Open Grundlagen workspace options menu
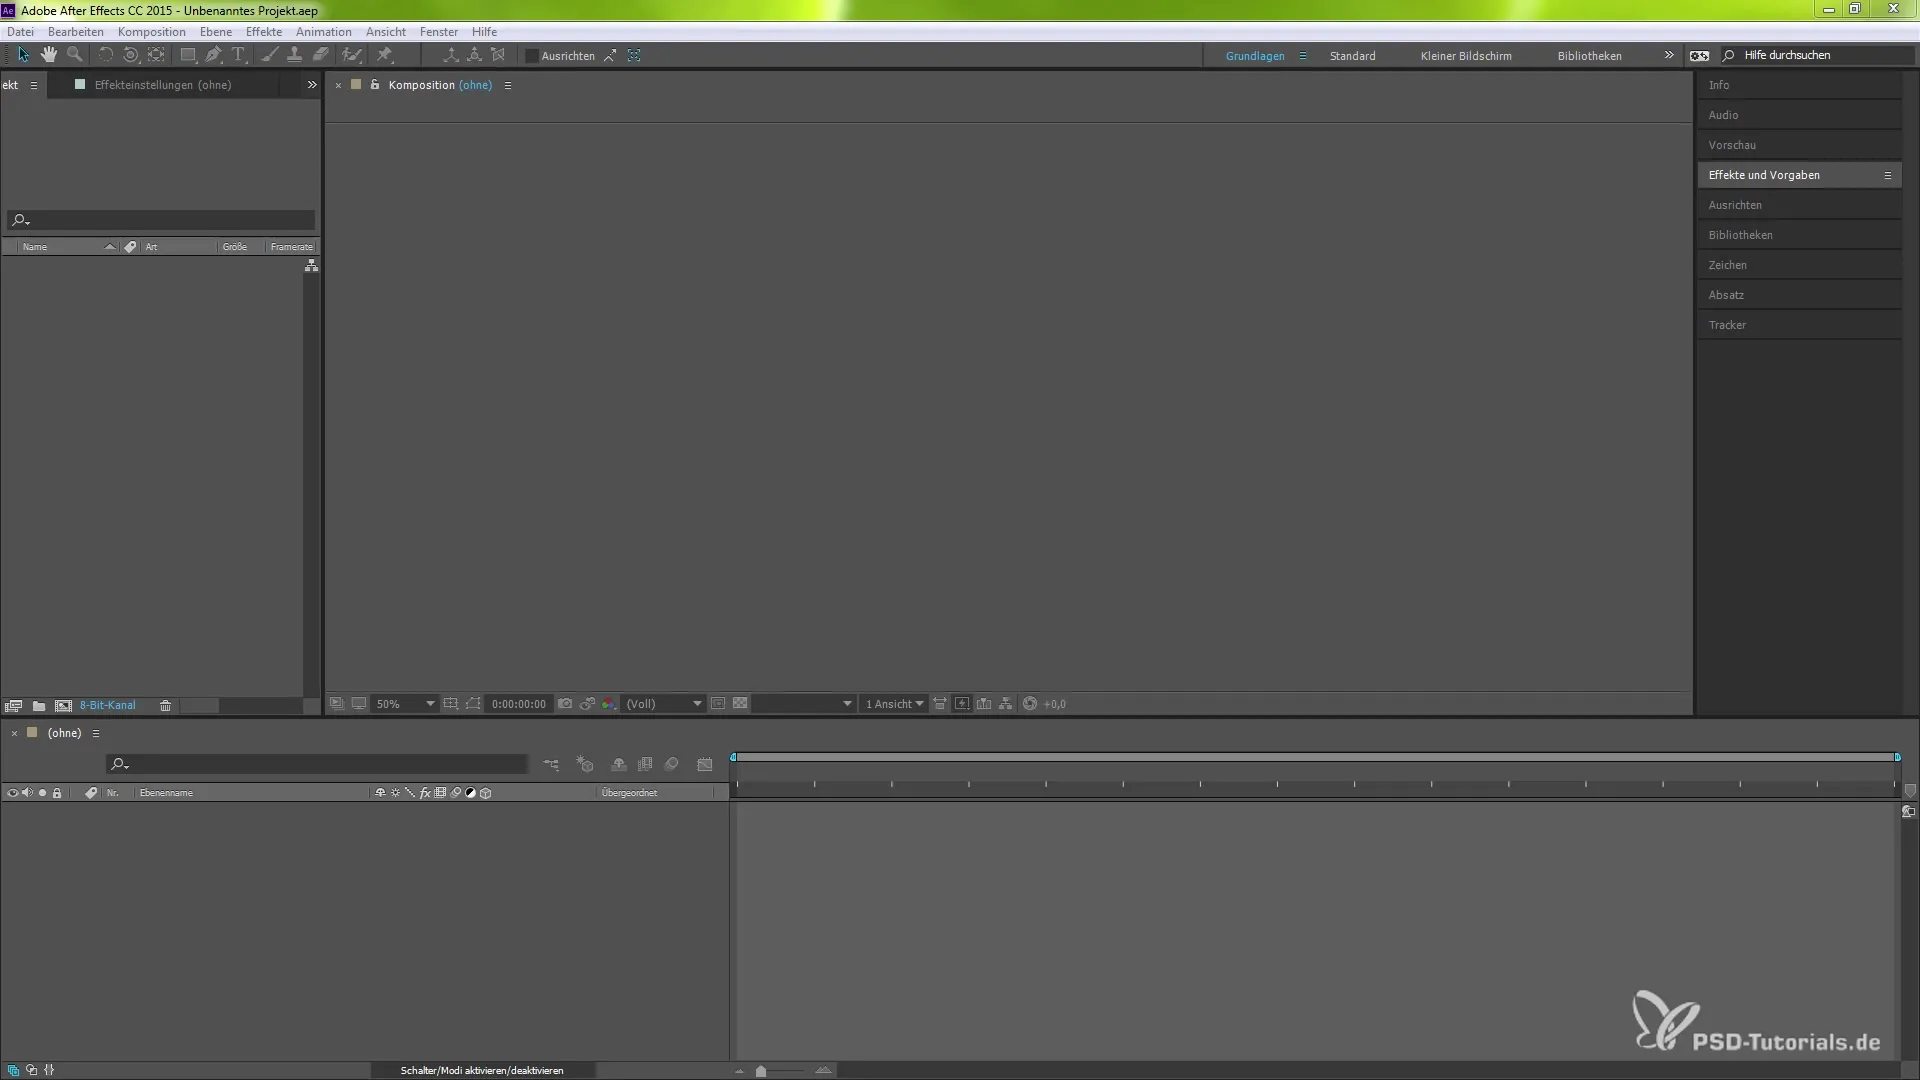 pos(1302,56)
